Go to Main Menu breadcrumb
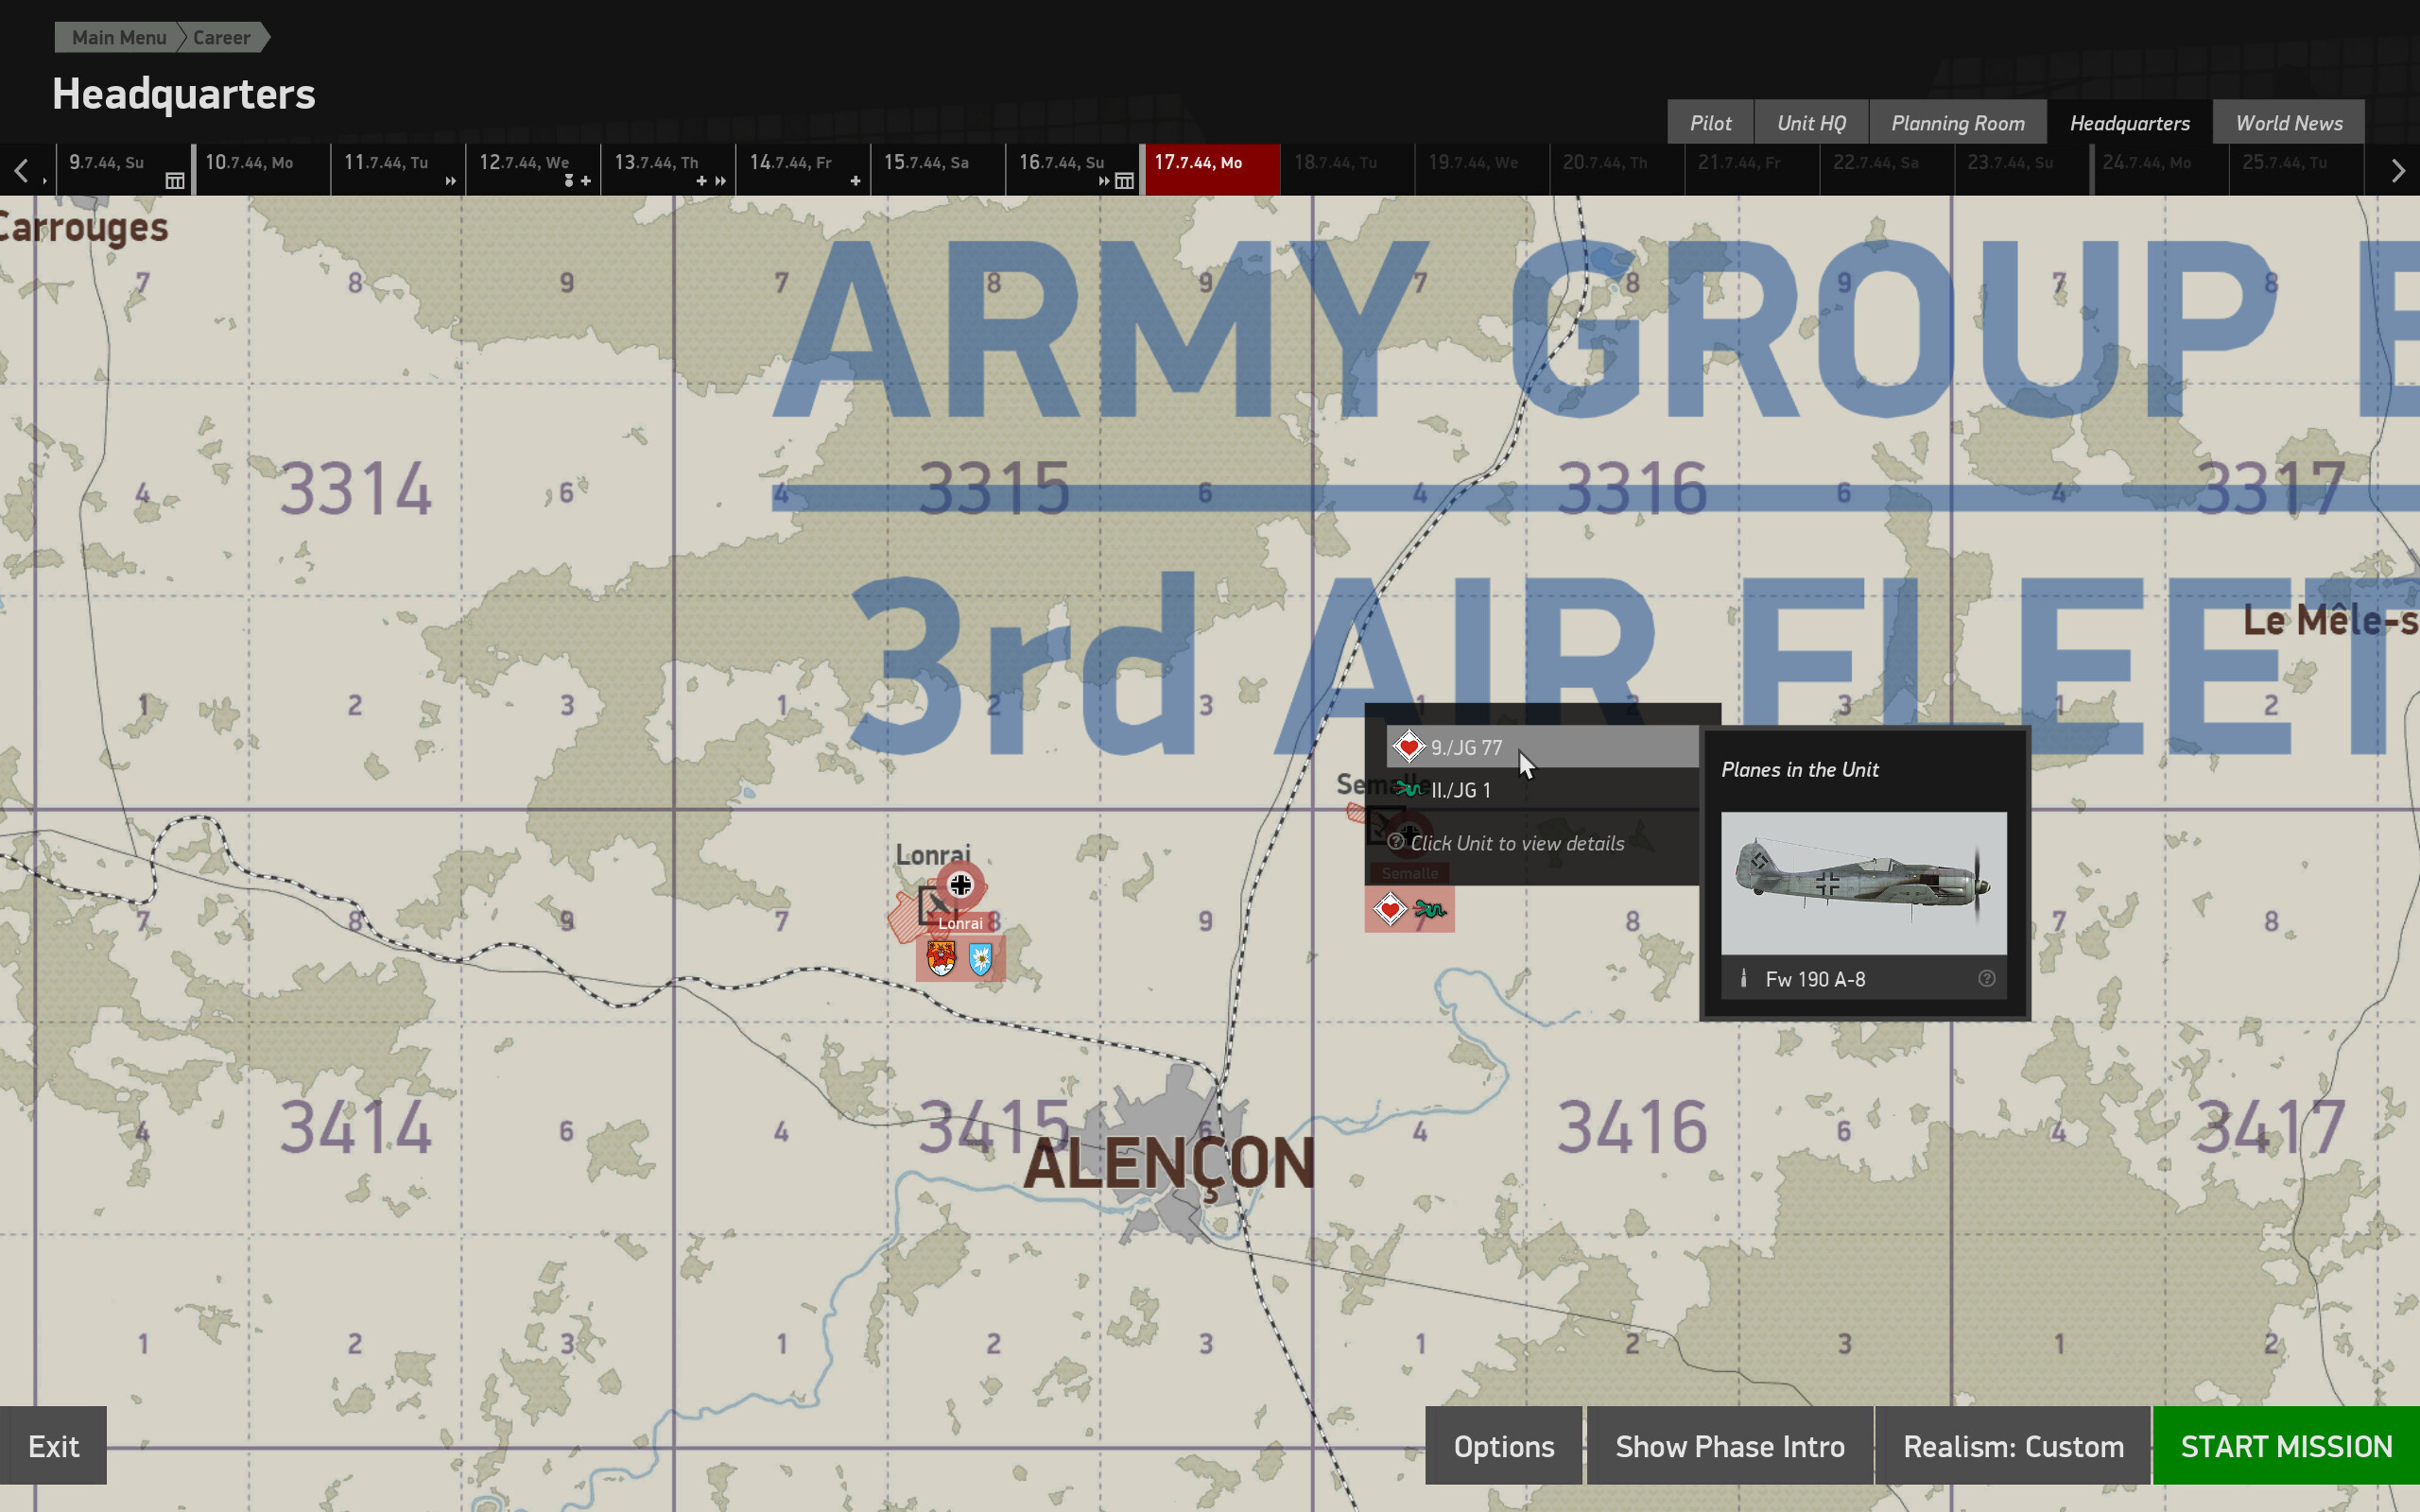Screen dimensions: 2420x1512 [118, 38]
